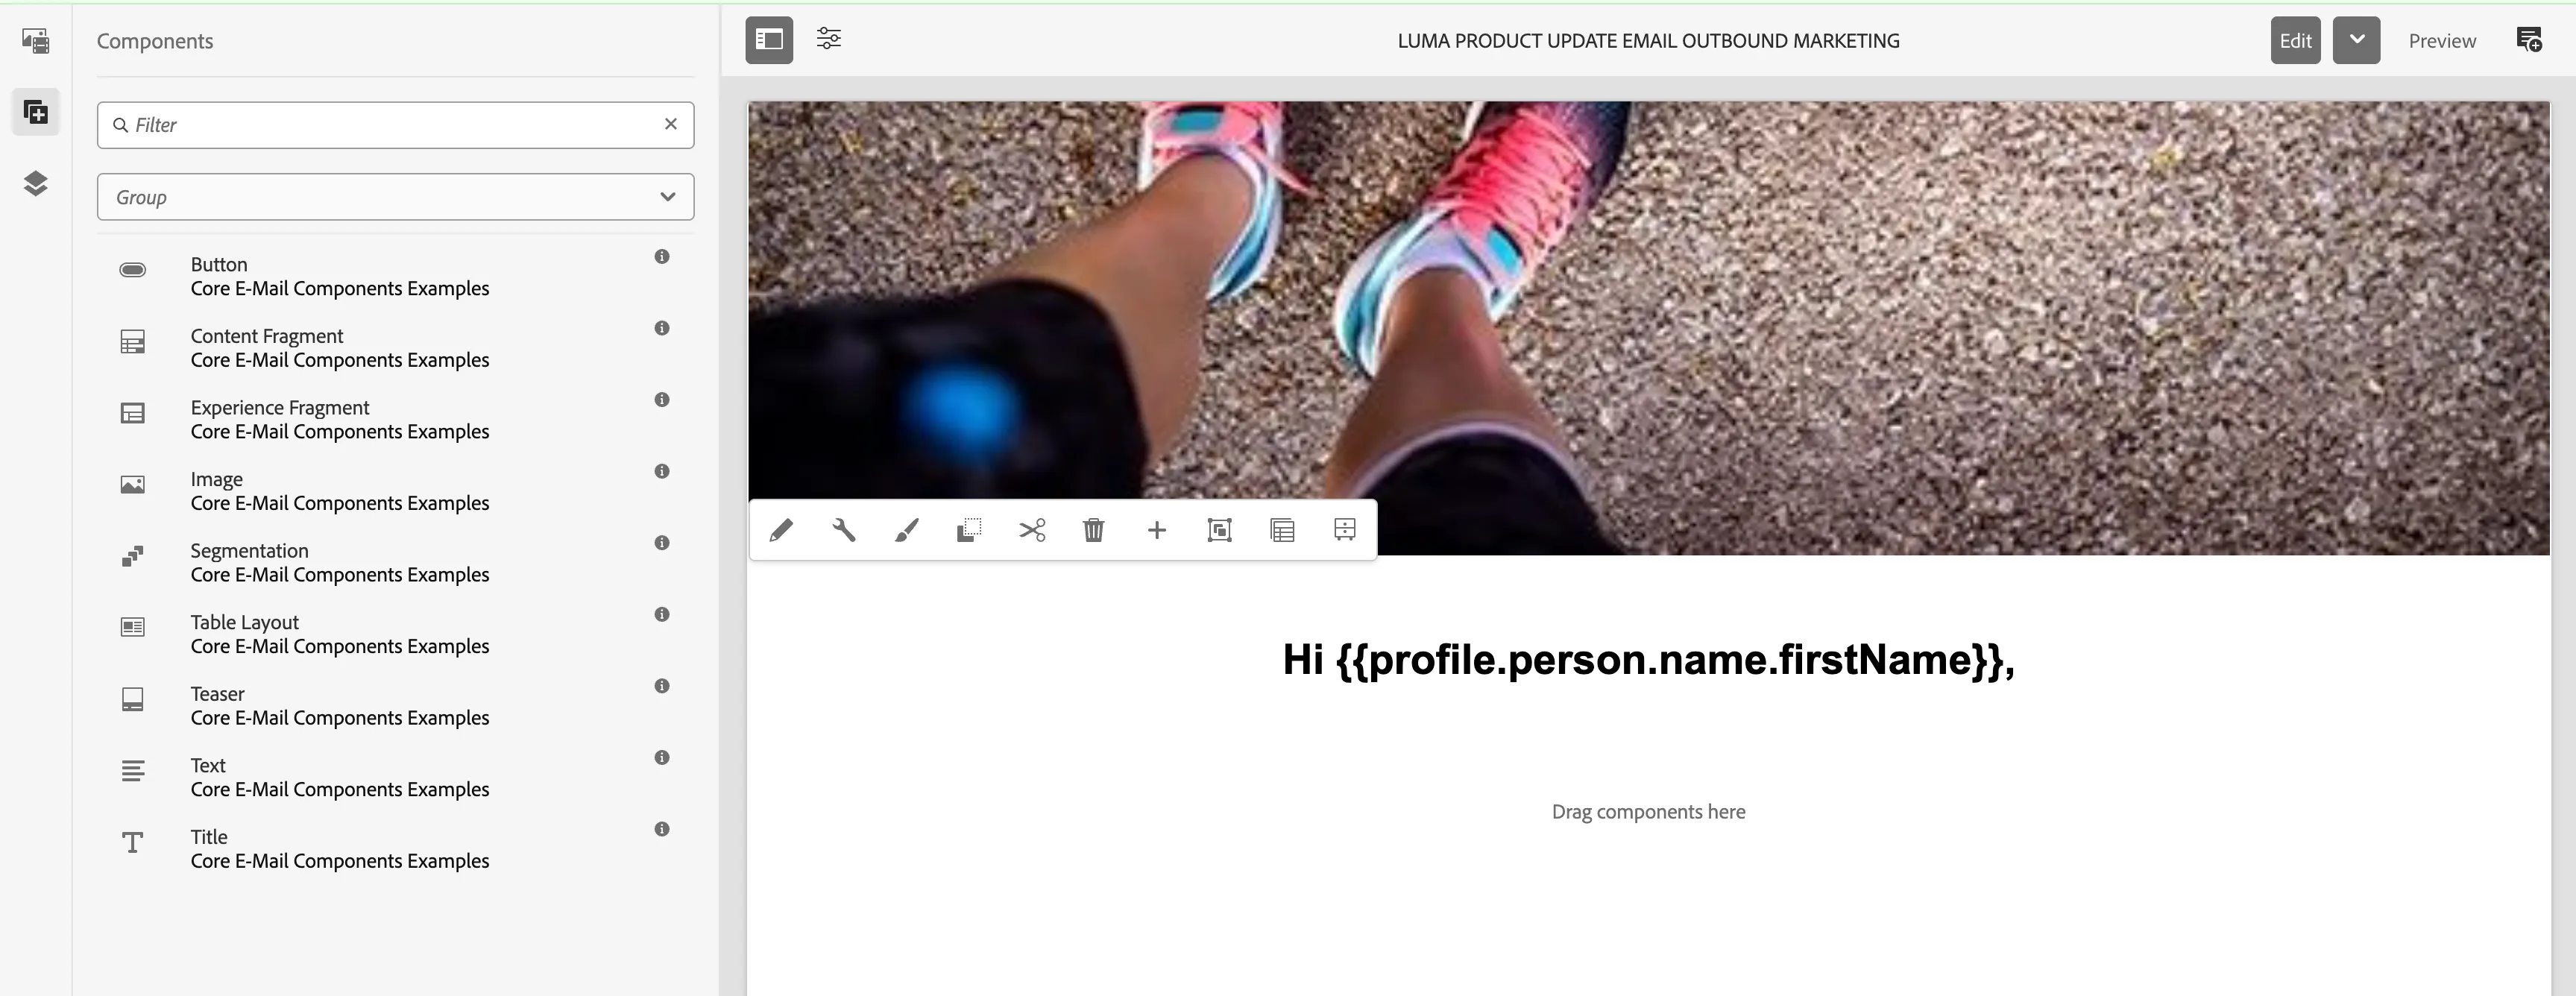
Task: Select the Text component
Action: [x=395, y=777]
